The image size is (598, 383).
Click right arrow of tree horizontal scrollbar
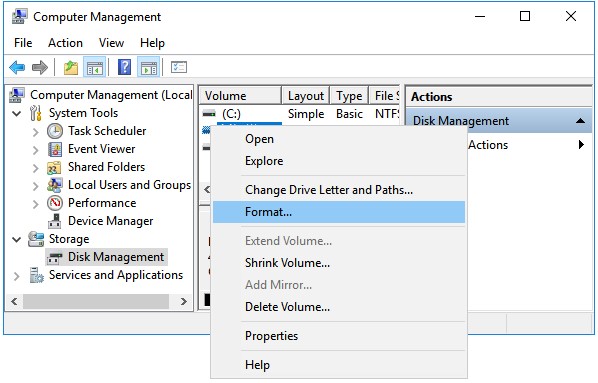(x=184, y=302)
